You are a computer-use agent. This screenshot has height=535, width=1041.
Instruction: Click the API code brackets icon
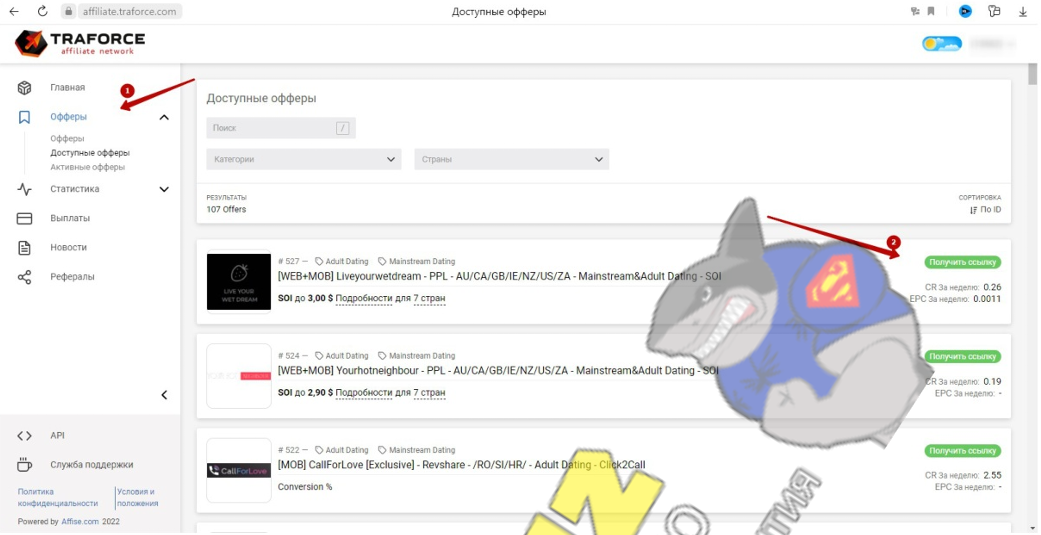click(25, 436)
